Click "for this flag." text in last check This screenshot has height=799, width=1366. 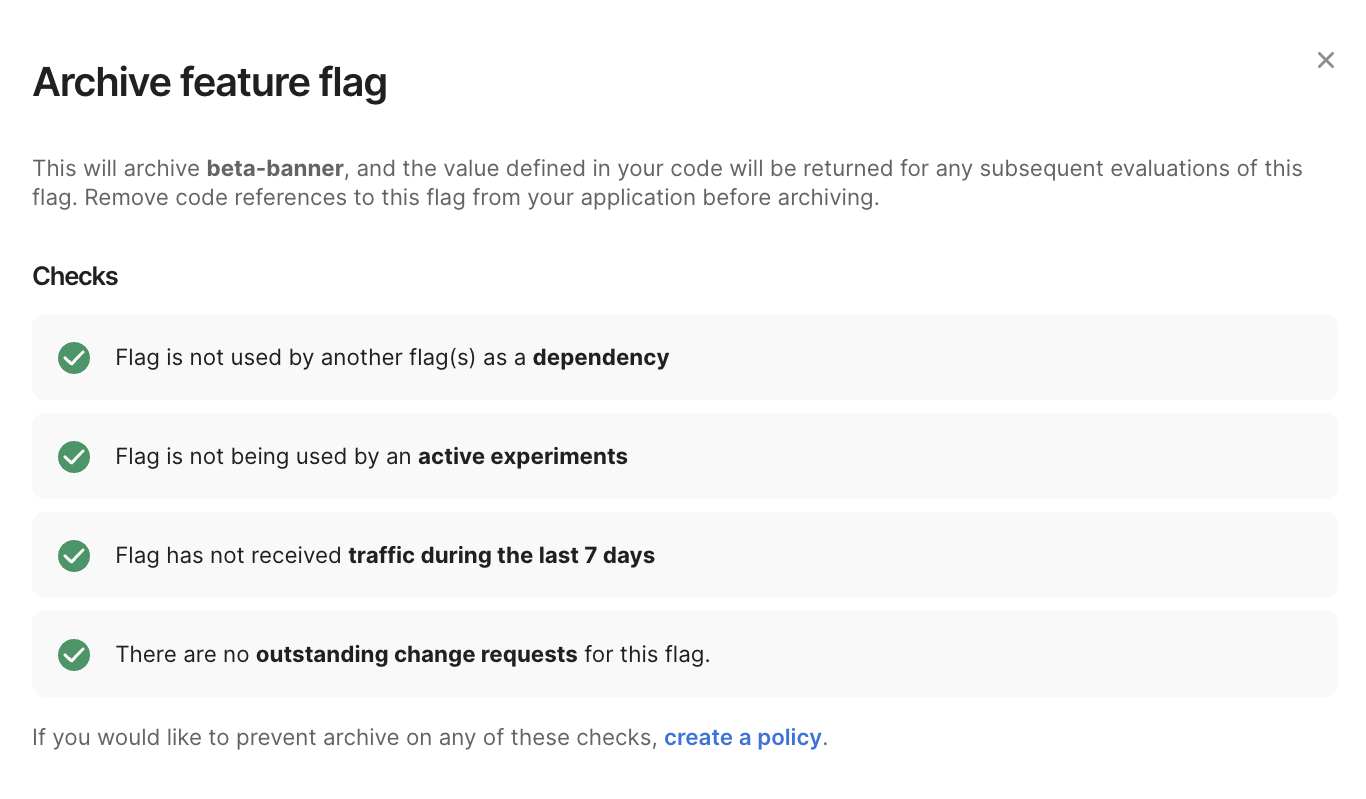(x=647, y=655)
